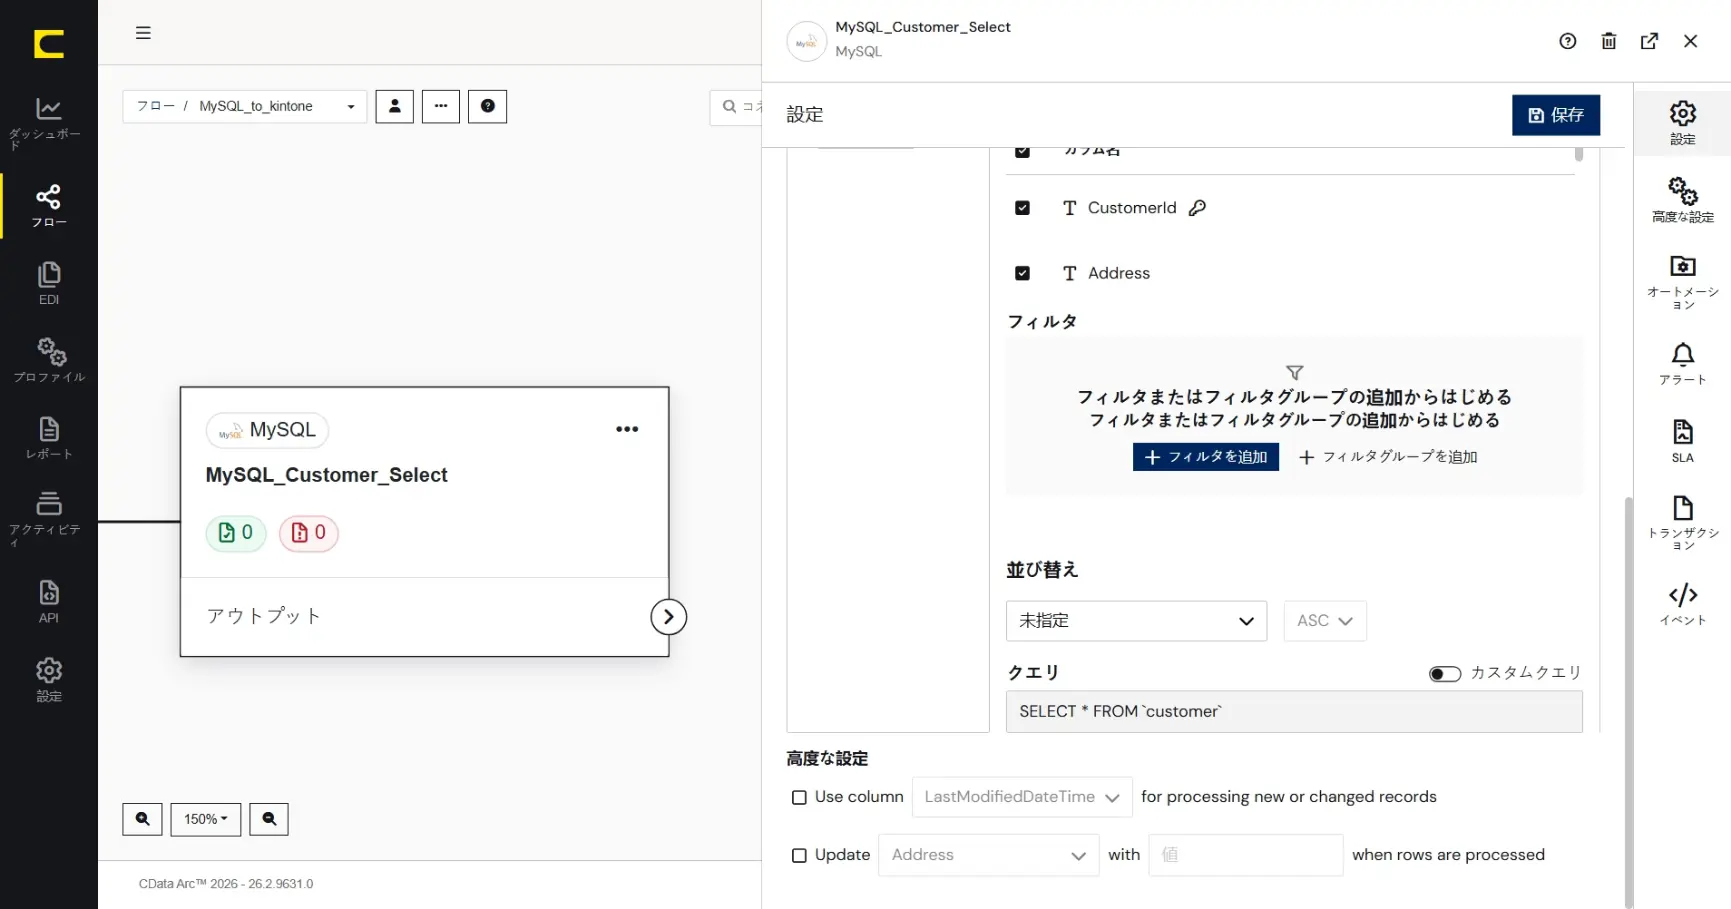Open the プロファイル sidebar section
The height and width of the screenshot is (909, 1731).
48,361
